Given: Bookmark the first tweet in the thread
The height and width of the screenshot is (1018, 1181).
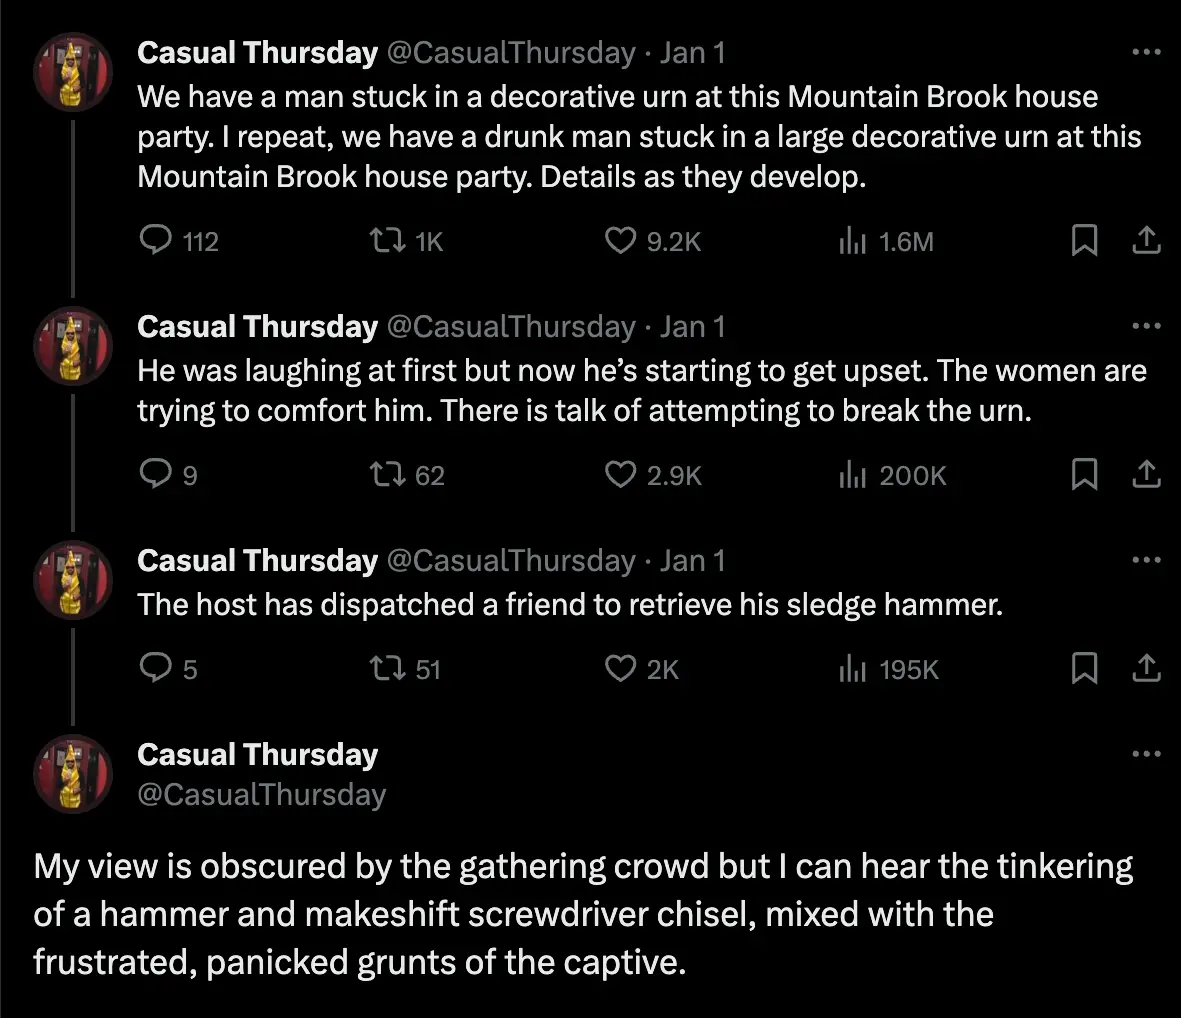Looking at the screenshot, I should pos(1085,240).
